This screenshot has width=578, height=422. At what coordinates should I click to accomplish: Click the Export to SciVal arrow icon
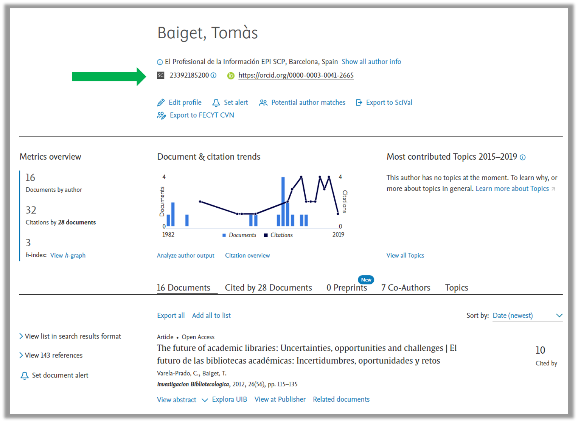[359, 102]
